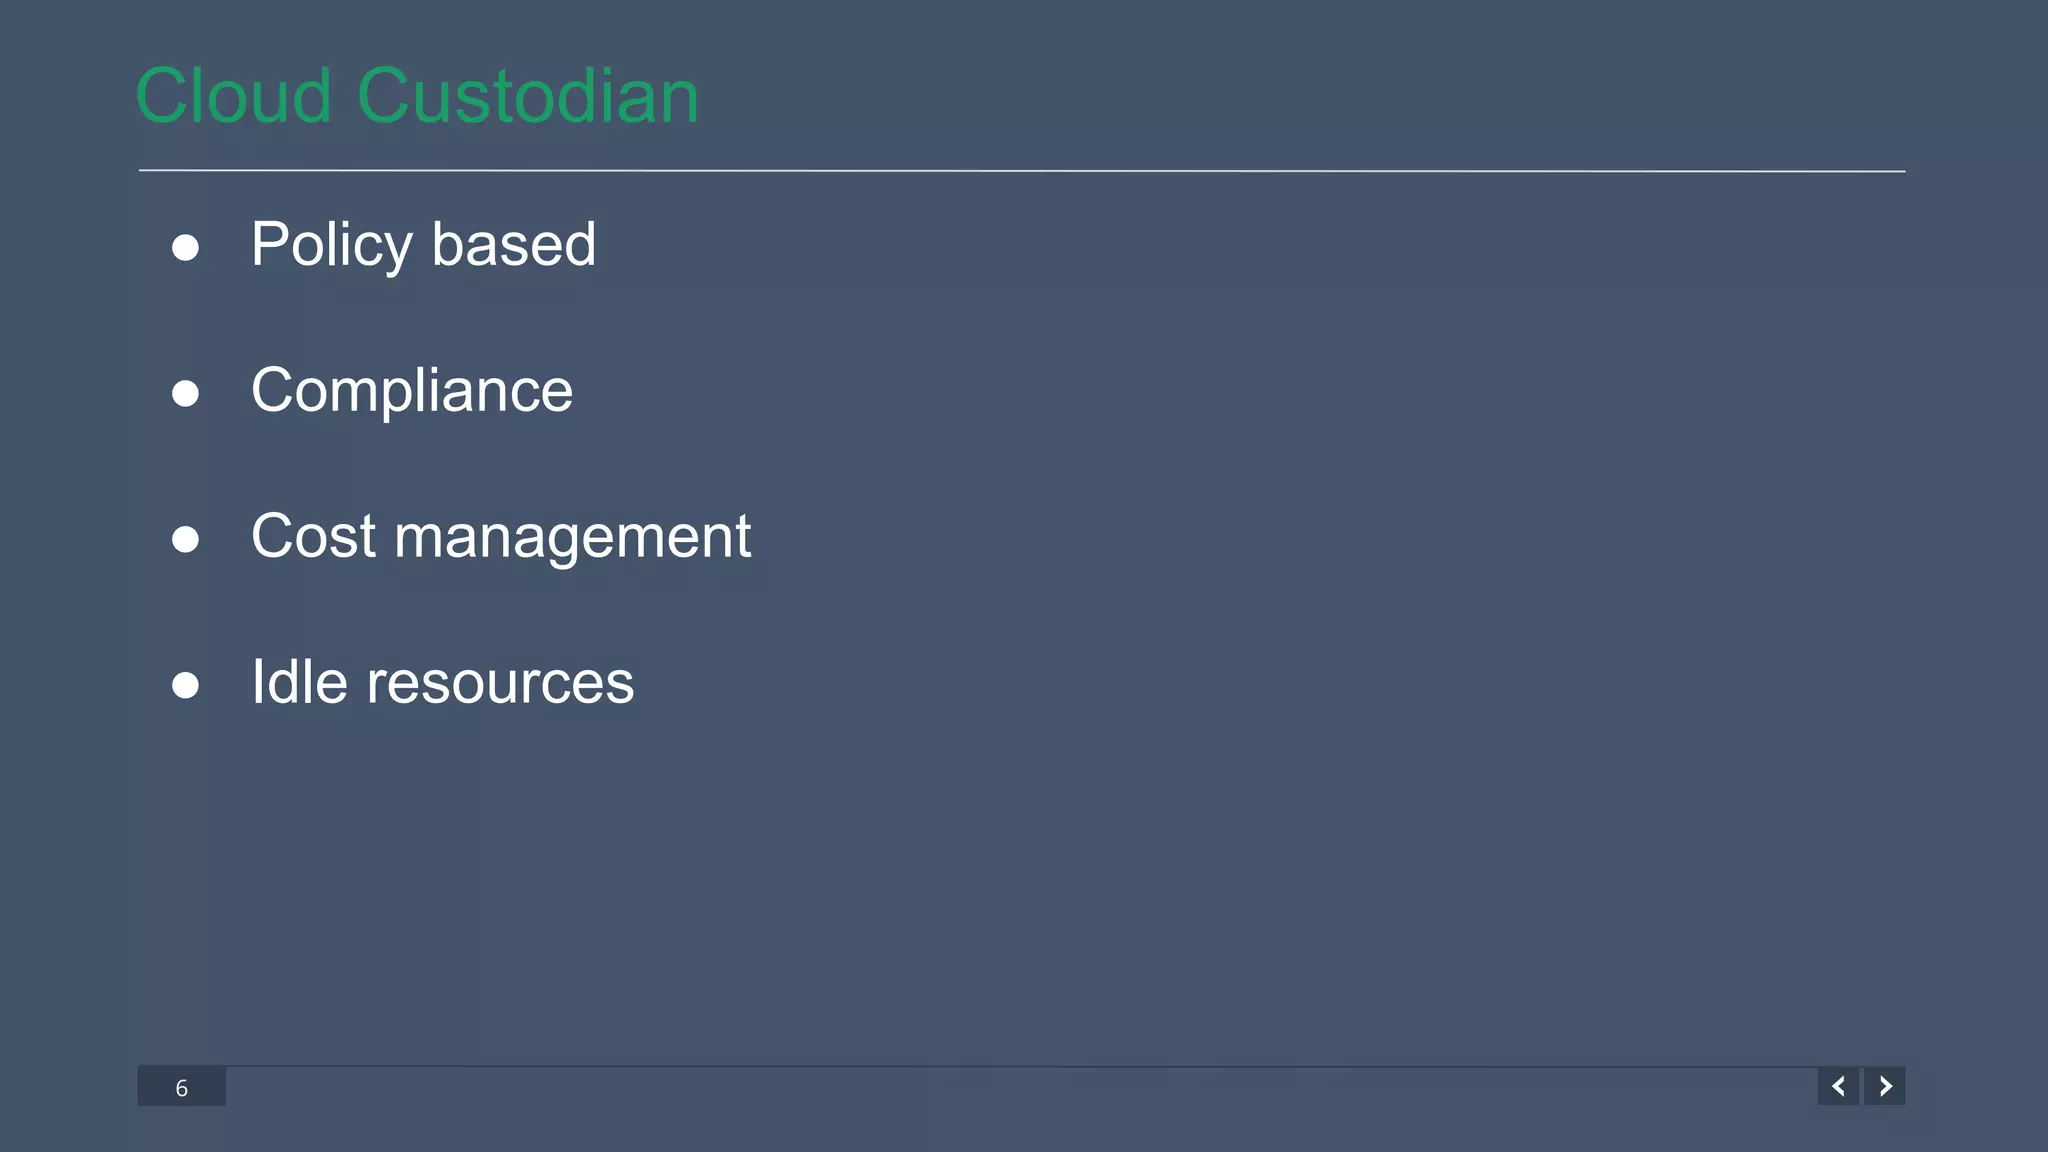The width and height of the screenshot is (2048, 1152).
Task: Click the Cloud Custodian slide title
Action: [417, 96]
